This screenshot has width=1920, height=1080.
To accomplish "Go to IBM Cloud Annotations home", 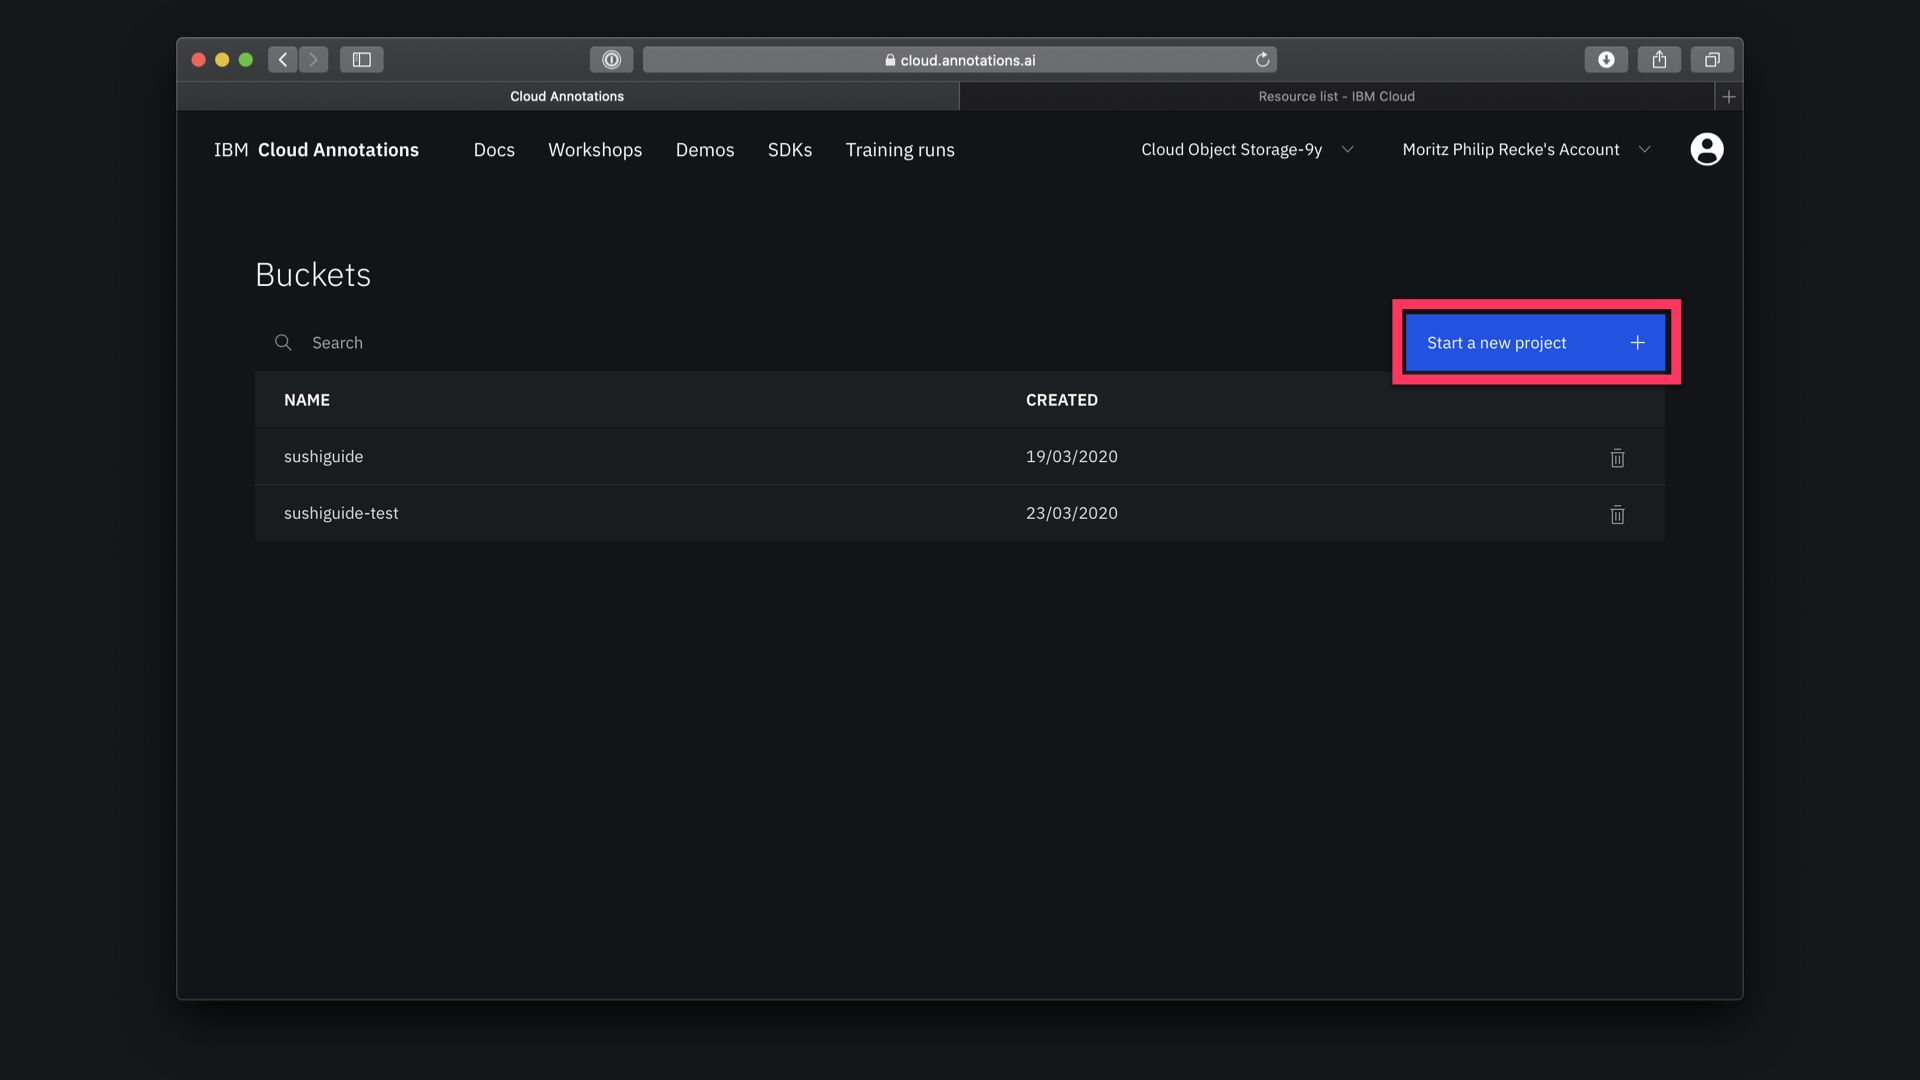I will [x=316, y=150].
